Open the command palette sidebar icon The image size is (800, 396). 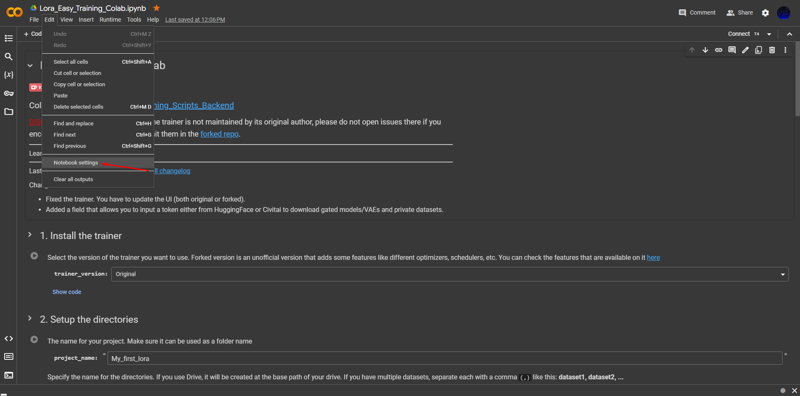(9, 357)
